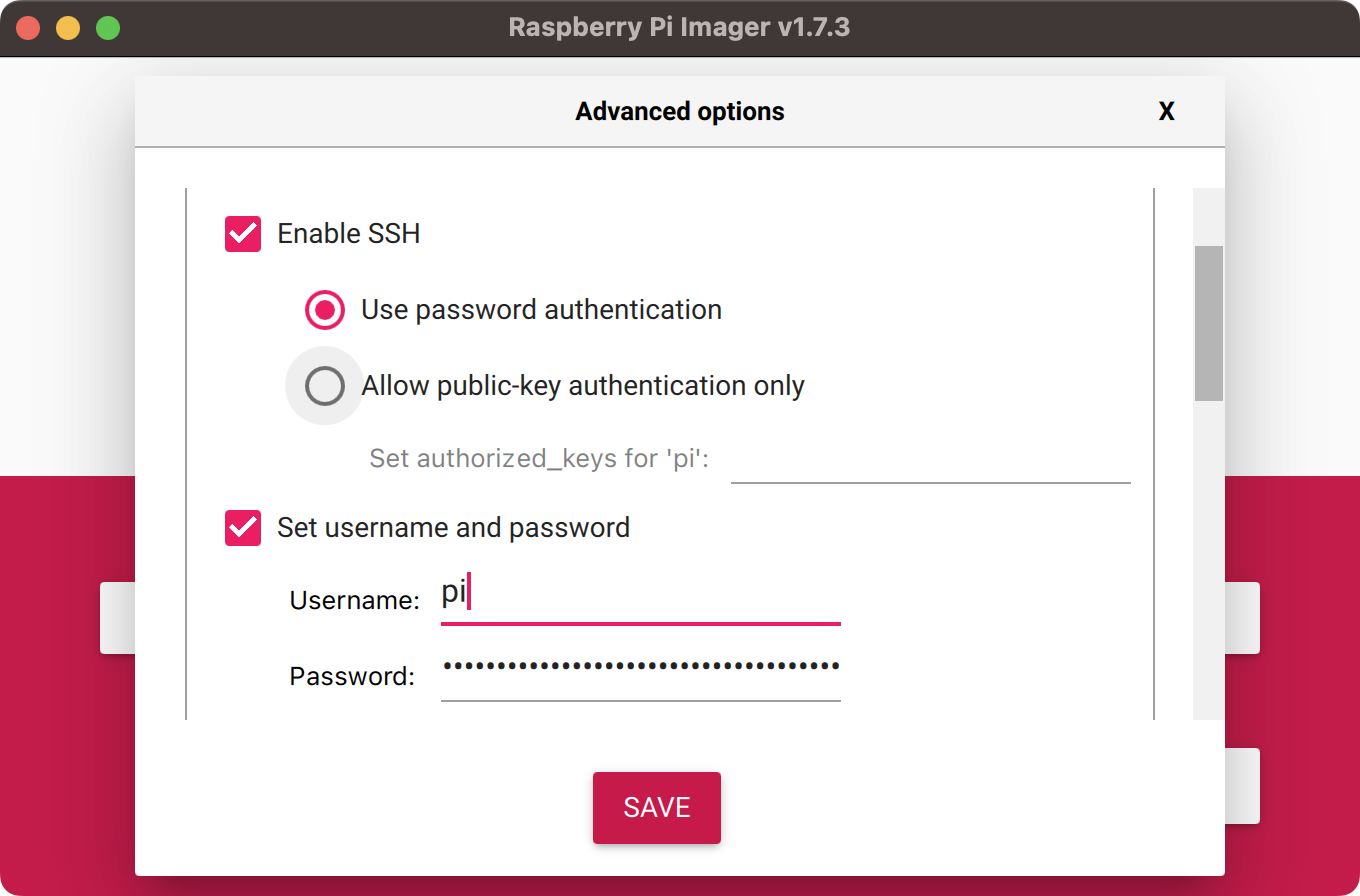Image resolution: width=1360 pixels, height=896 pixels.
Task: Click the upper partly hidden button right of dialog
Action: coord(1242,618)
